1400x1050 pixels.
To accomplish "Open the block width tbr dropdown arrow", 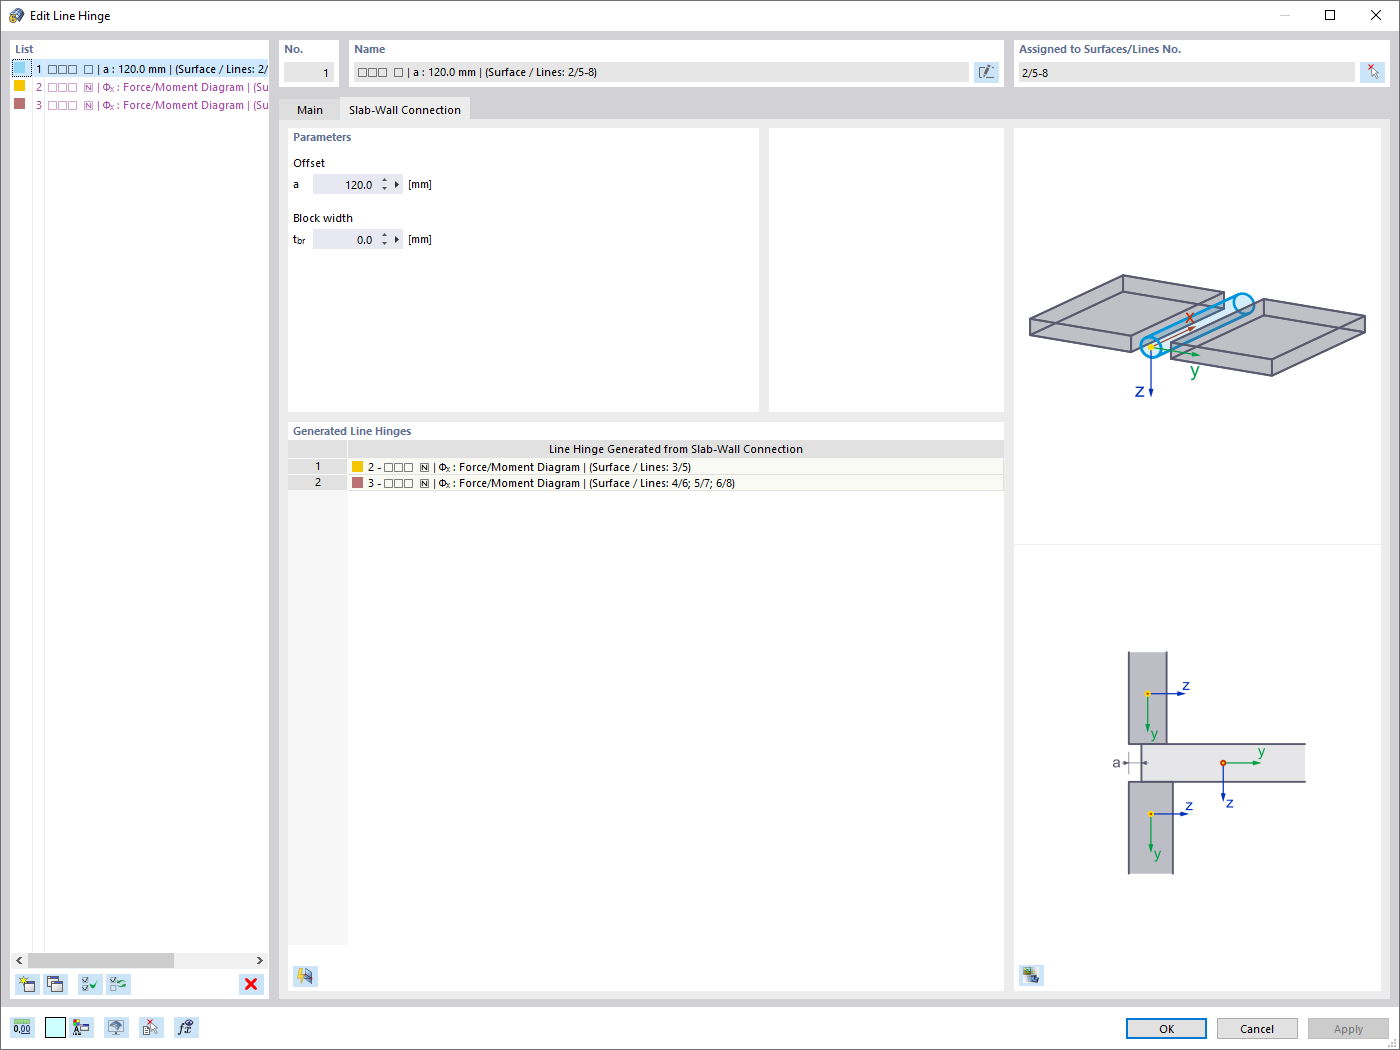I will tap(397, 239).
